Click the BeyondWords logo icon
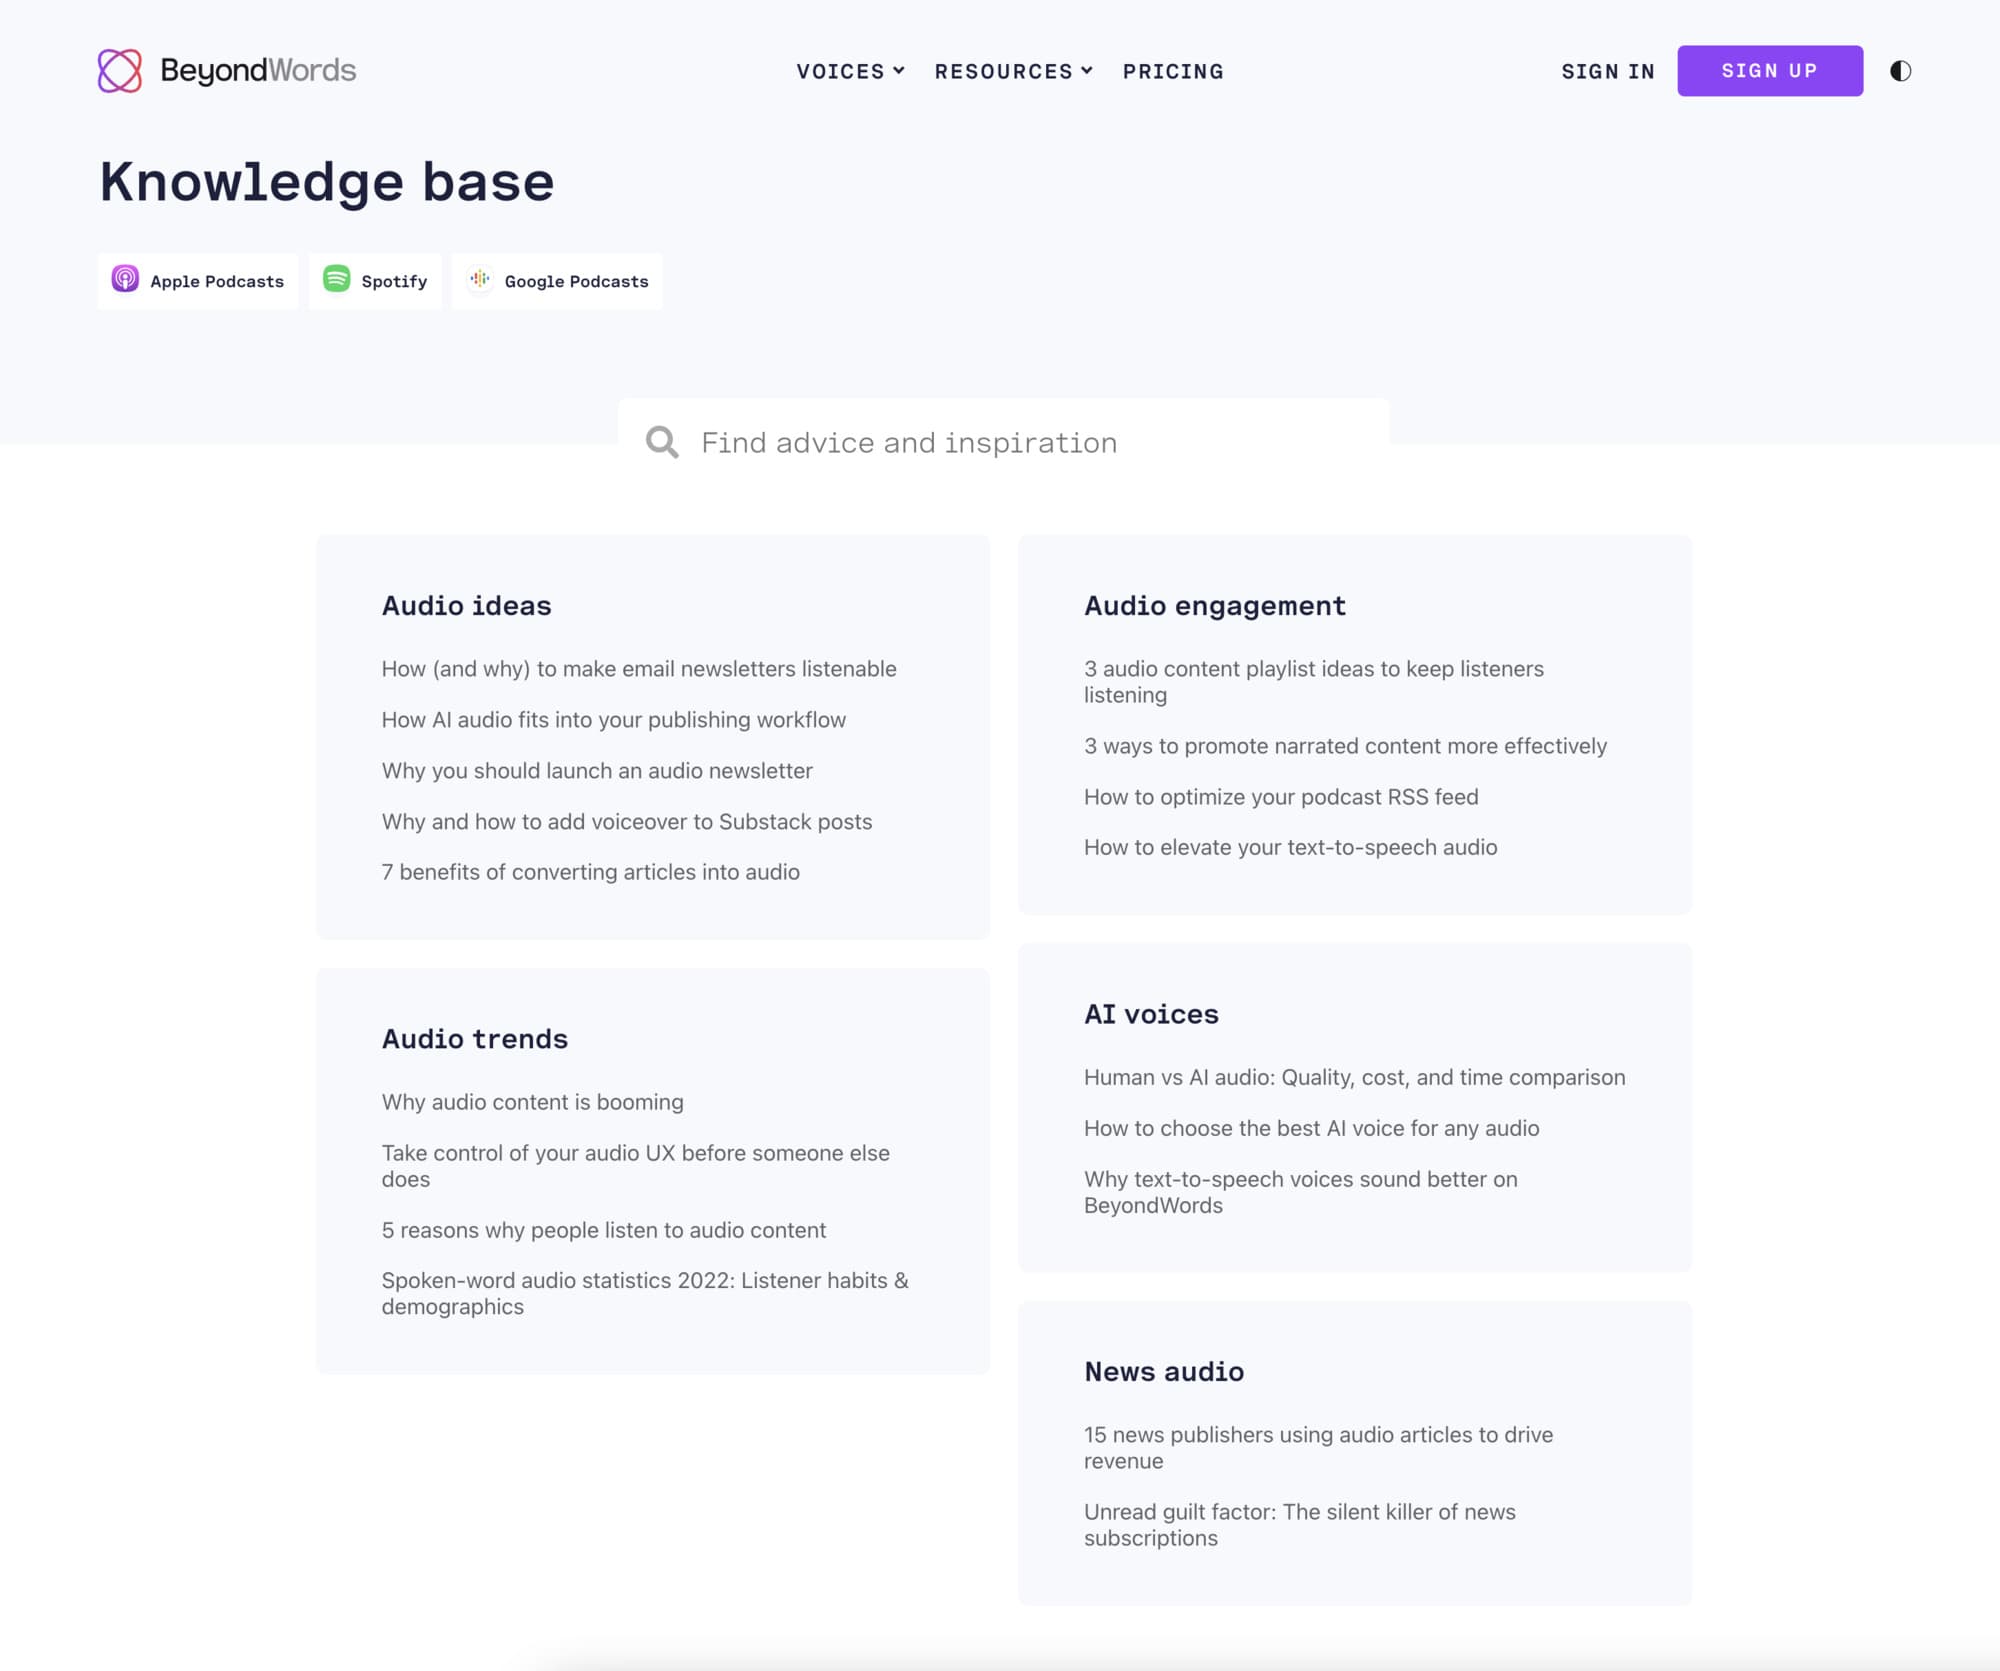 click(120, 71)
